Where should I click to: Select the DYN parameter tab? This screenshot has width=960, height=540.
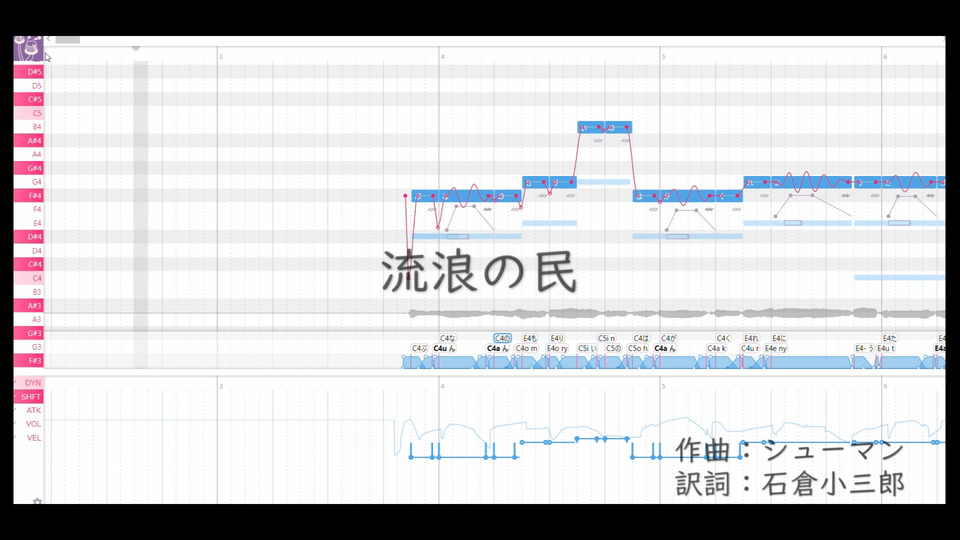tap(29, 383)
